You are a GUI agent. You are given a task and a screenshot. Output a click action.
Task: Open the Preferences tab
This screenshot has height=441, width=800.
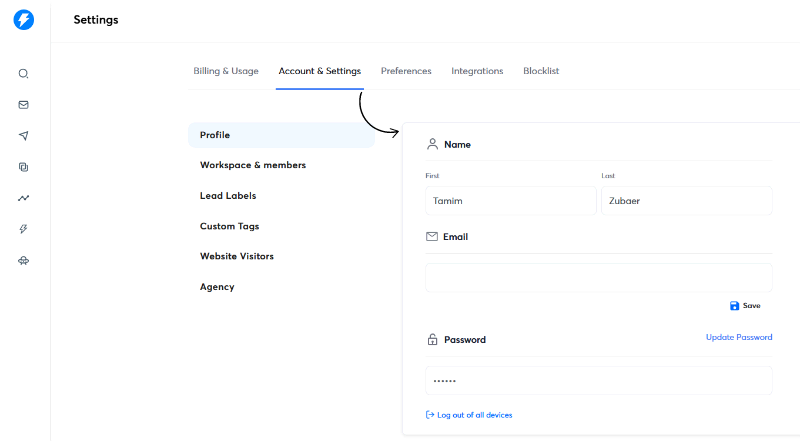[406, 71]
